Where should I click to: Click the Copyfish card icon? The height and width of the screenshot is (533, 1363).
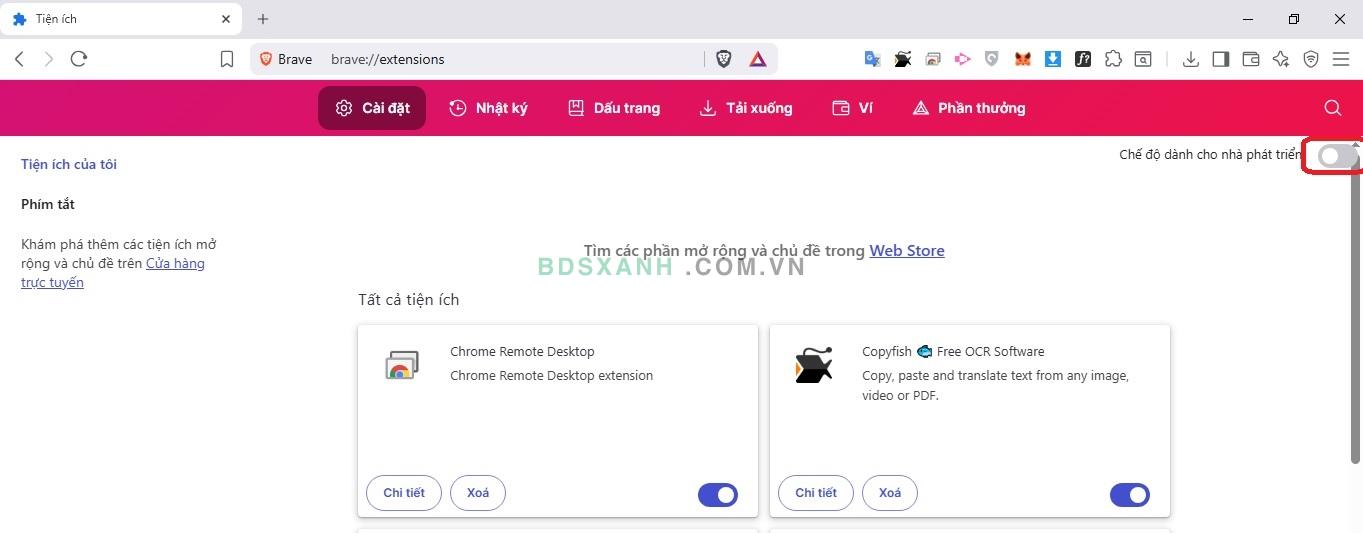click(813, 365)
